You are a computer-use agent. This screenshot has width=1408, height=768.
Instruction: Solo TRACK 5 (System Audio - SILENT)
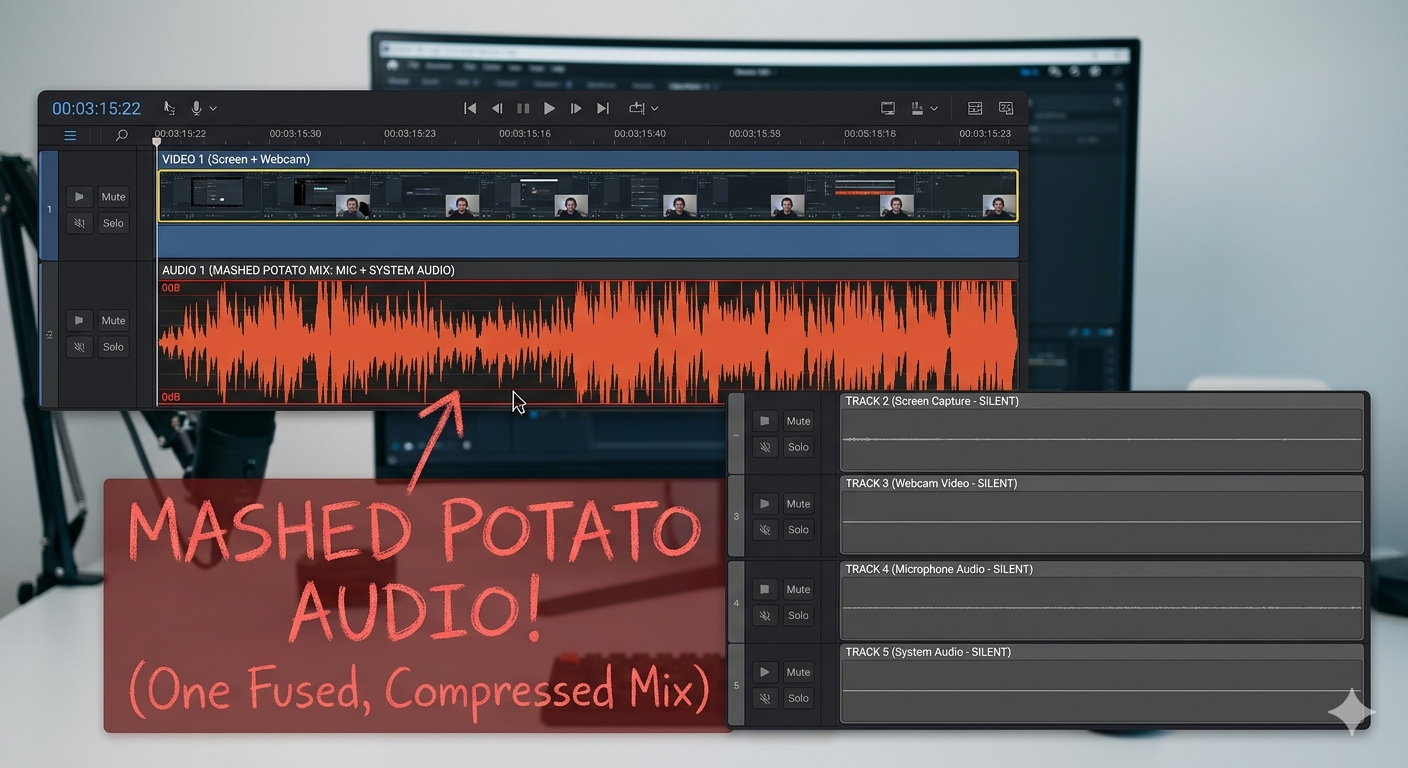click(x=798, y=698)
